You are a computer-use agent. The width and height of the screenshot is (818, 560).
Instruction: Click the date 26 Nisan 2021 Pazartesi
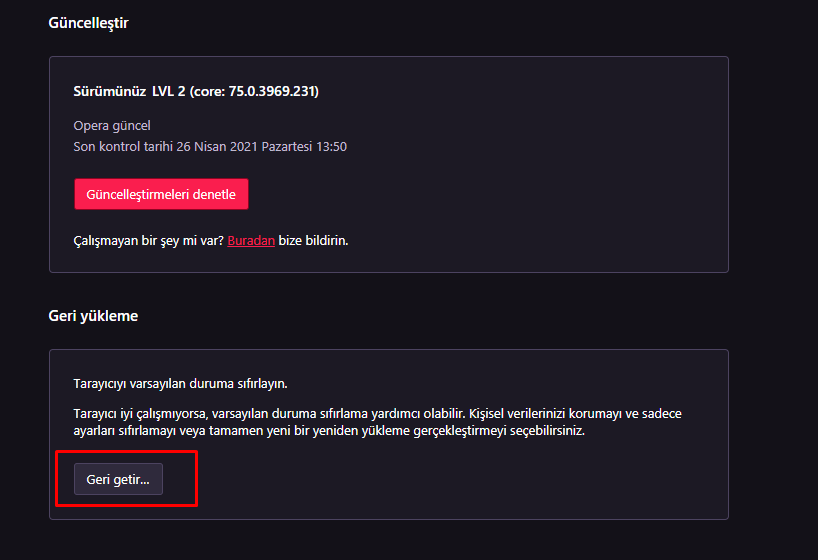click(243, 146)
